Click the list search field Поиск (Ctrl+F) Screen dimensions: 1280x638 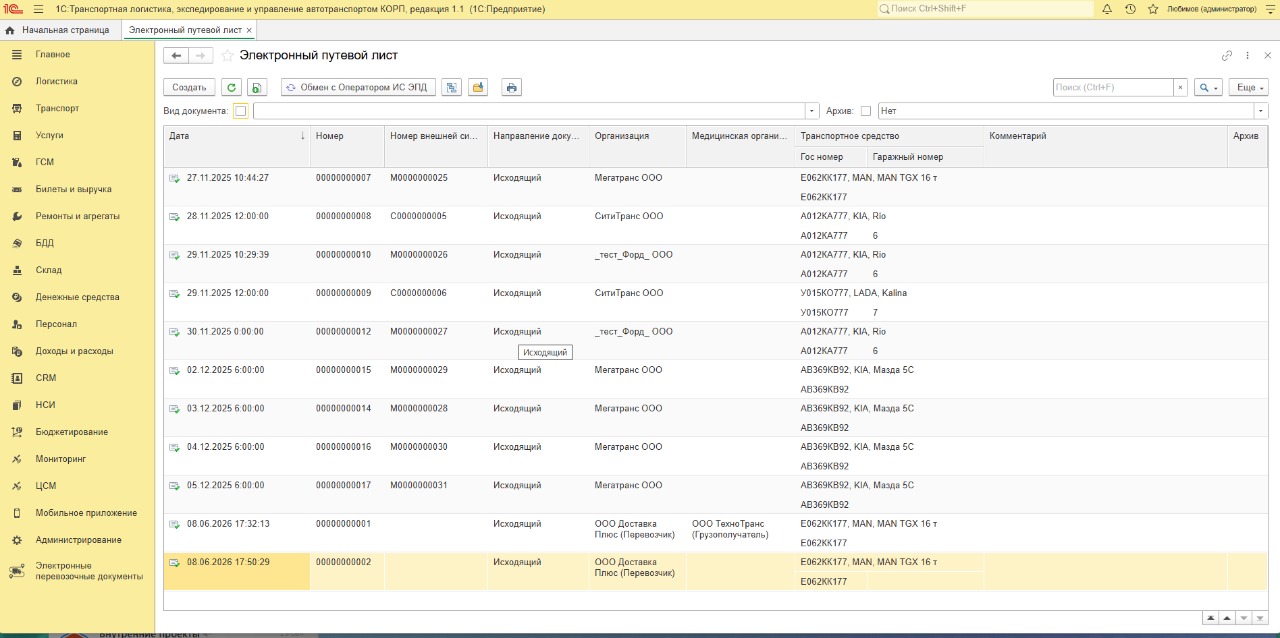point(1113,88)
